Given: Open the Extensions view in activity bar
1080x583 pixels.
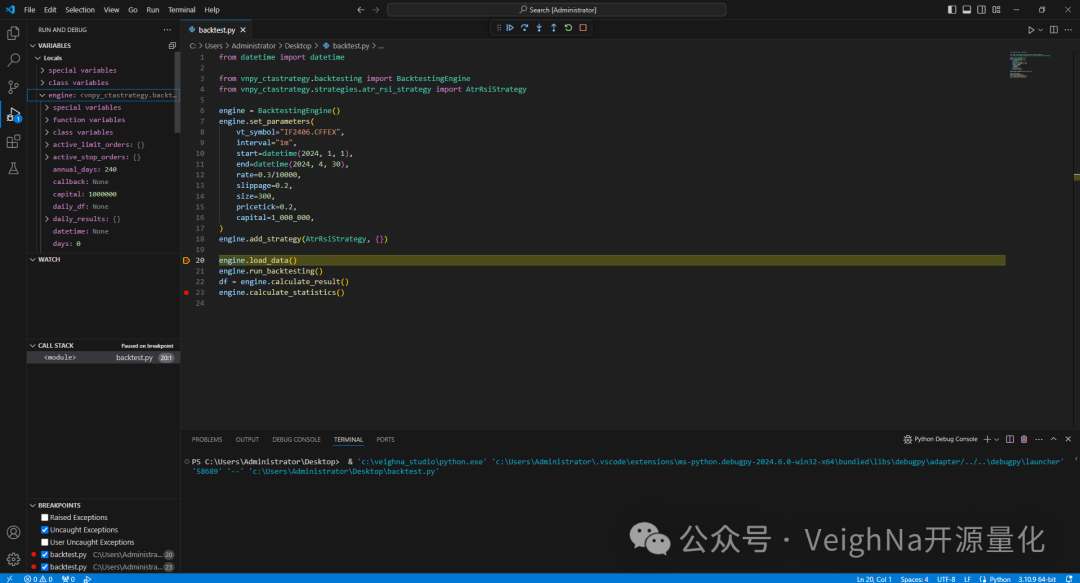Looking at the screenshot, I should (x=13, y=142).
